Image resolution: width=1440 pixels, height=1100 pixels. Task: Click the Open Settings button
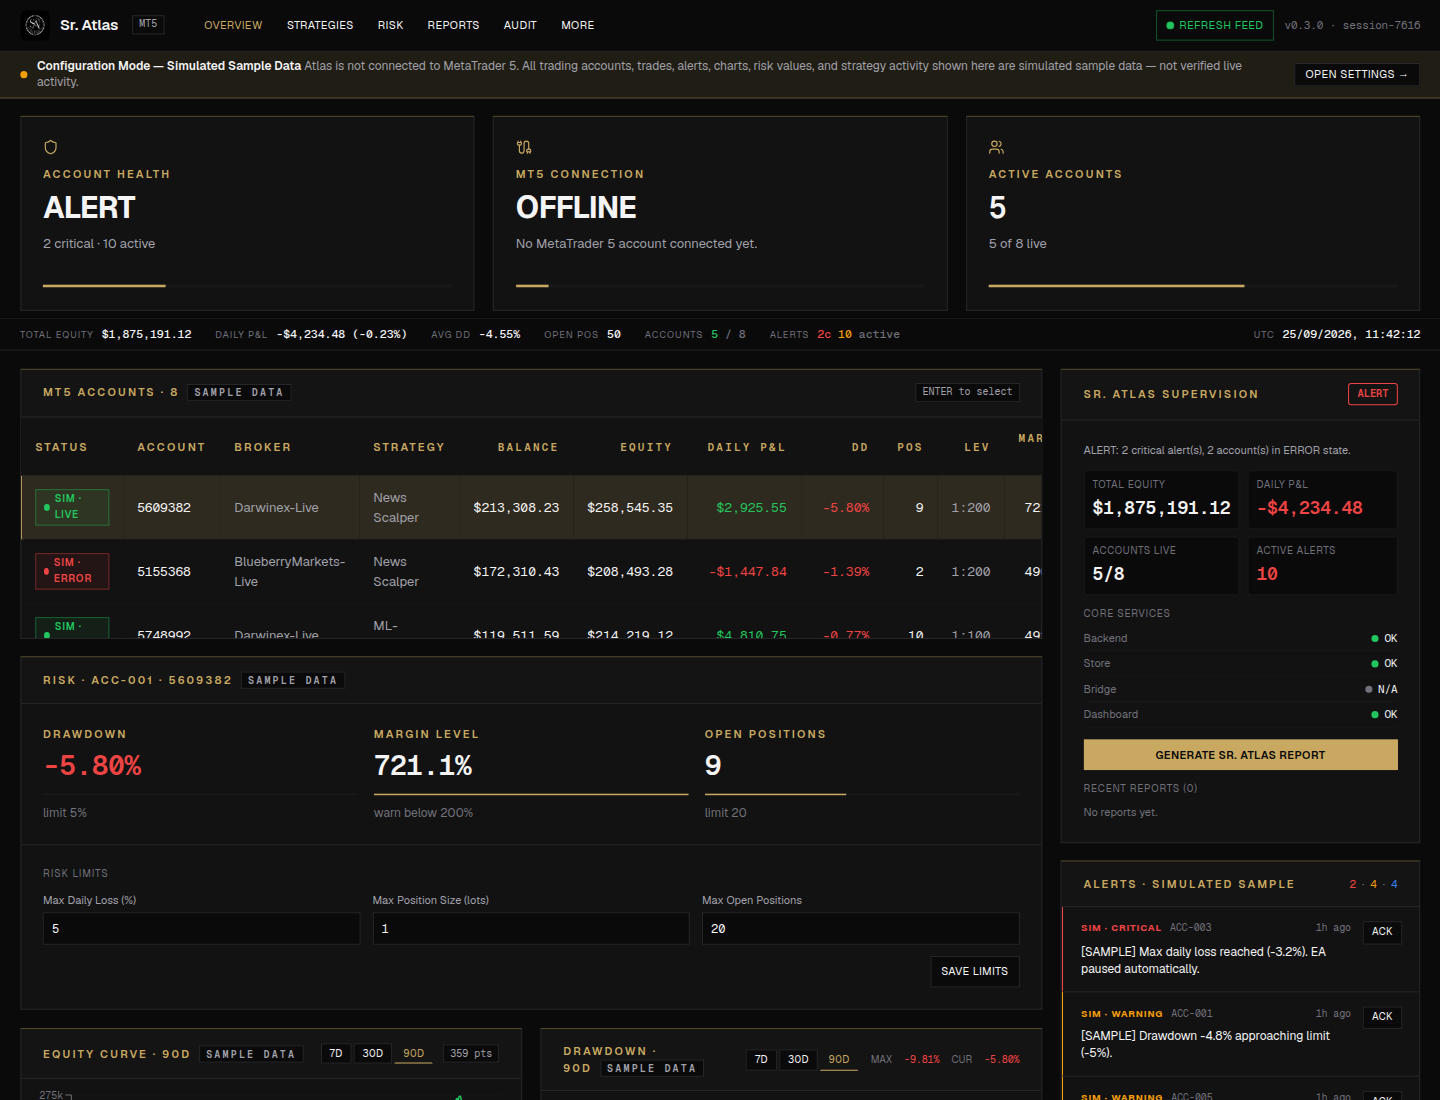click(x=1356, y=74)
